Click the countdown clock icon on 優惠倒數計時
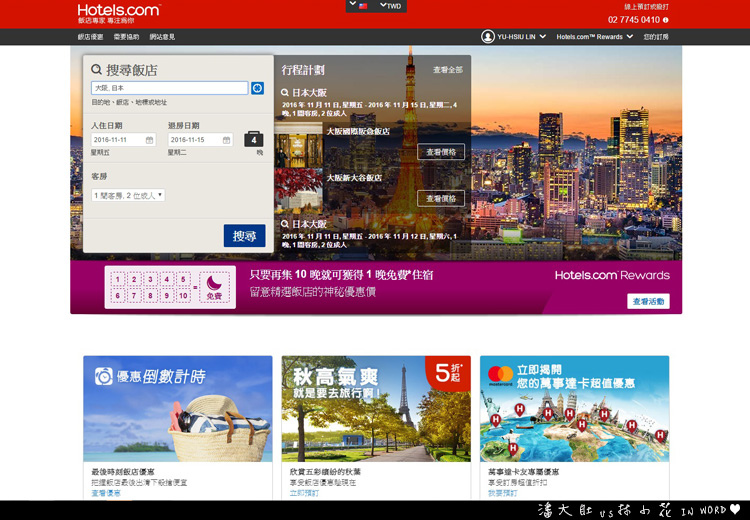This screenshot has height=520, width=750. pos(103,376)
